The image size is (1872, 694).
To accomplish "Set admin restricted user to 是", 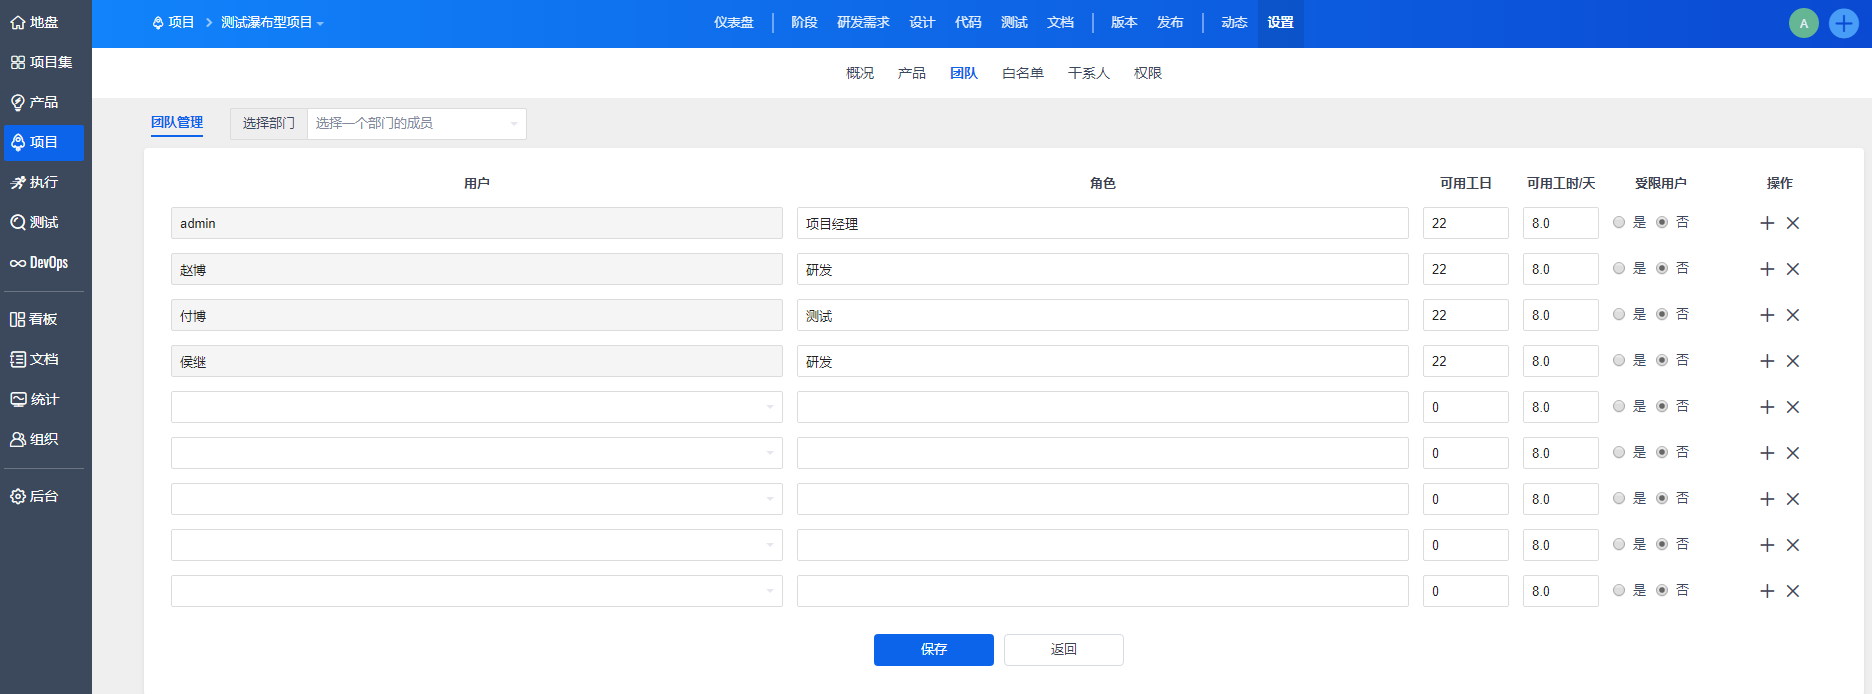I will tap(1619, 222).
